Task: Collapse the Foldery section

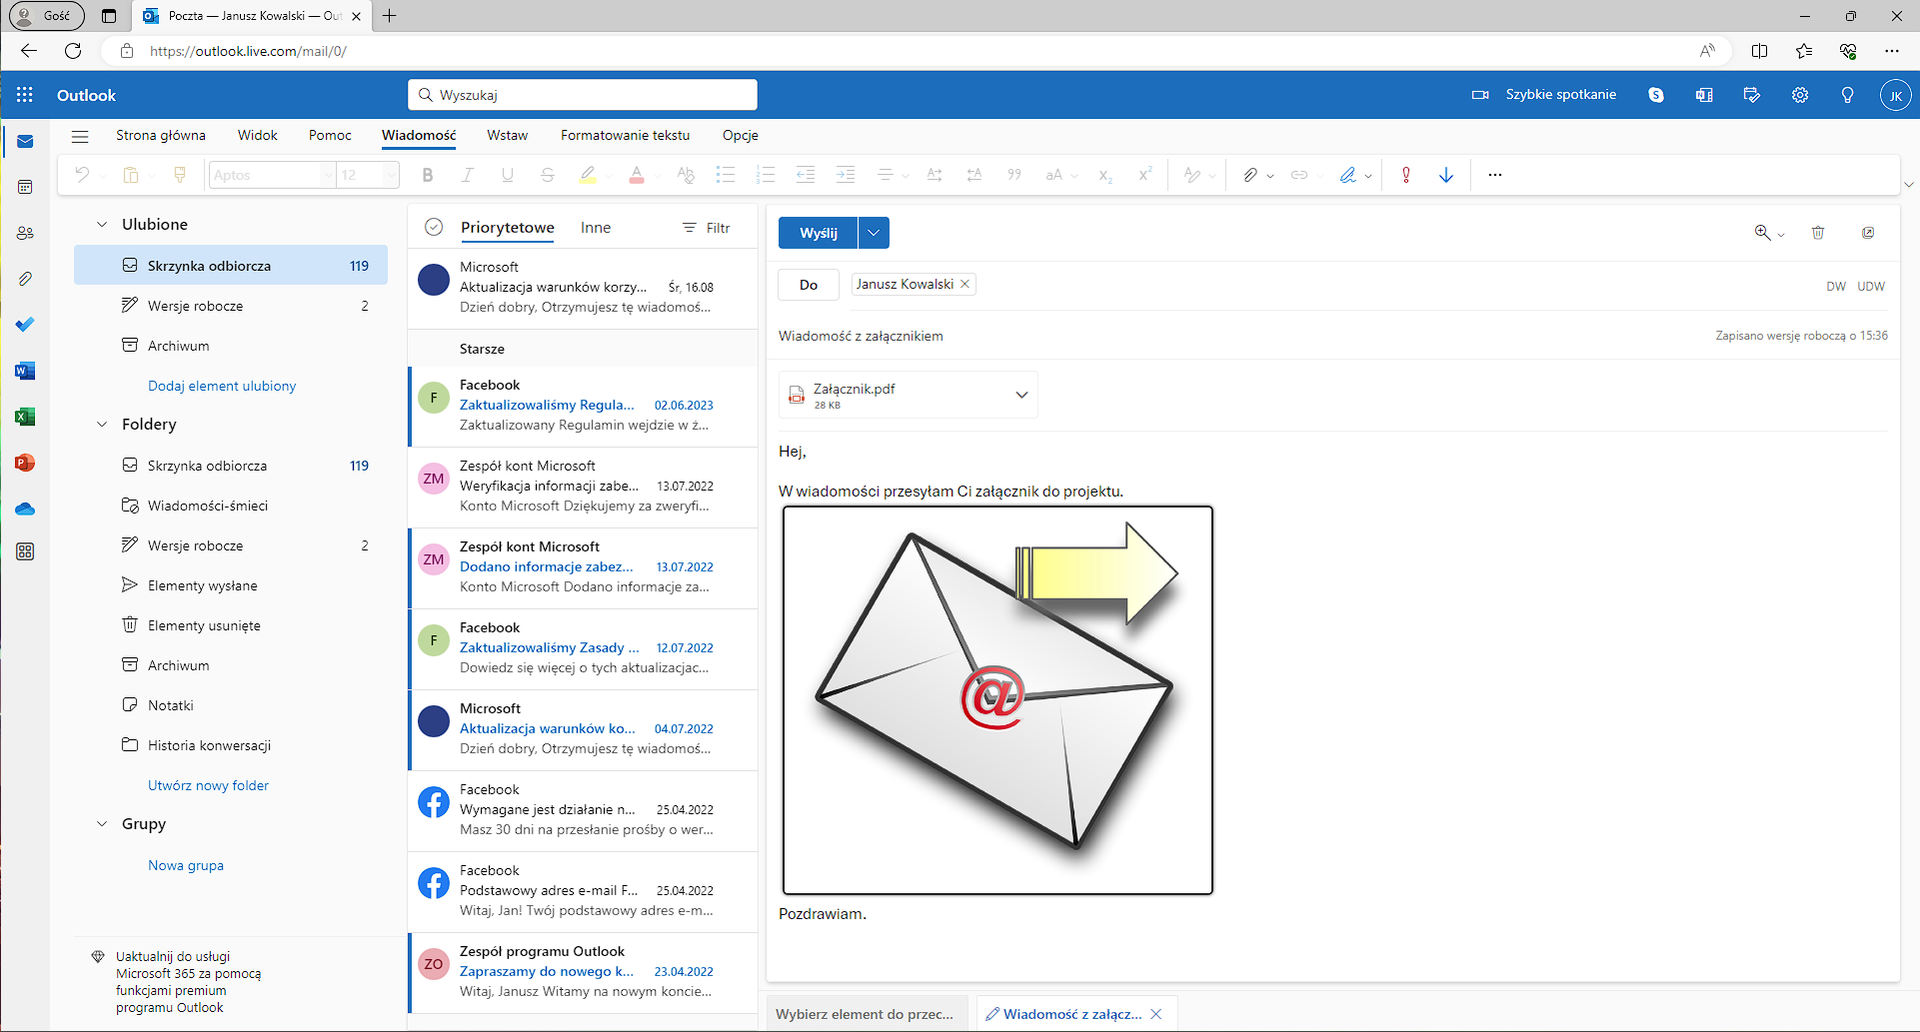Action: pos(101,424)
